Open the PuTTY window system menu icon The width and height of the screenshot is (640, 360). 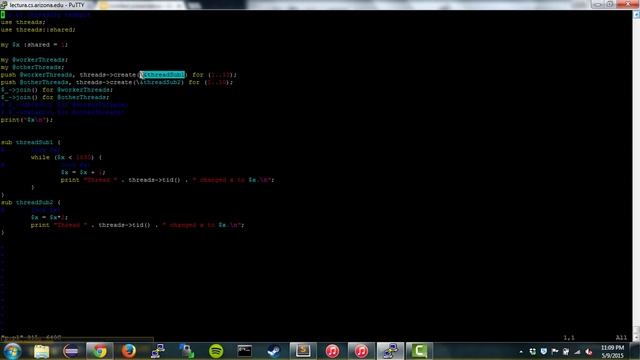(x=4, y=5)
